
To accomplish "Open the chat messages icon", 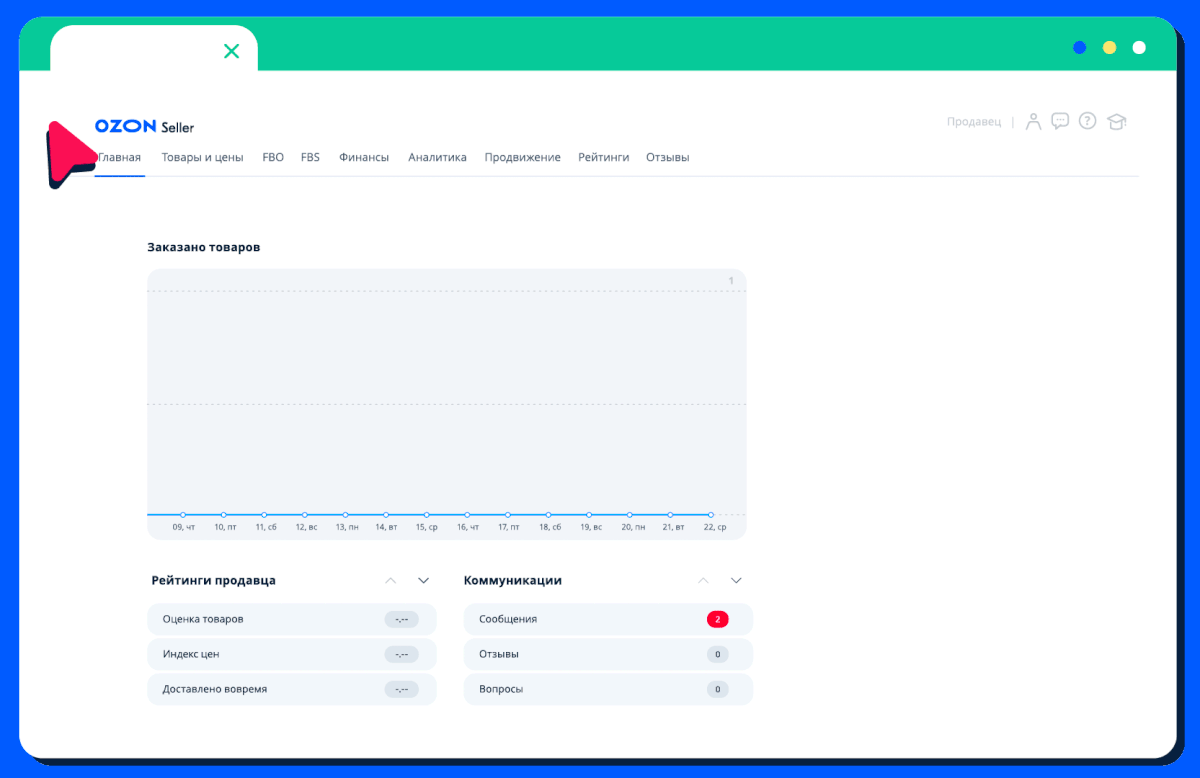I will pos(1060,121).
